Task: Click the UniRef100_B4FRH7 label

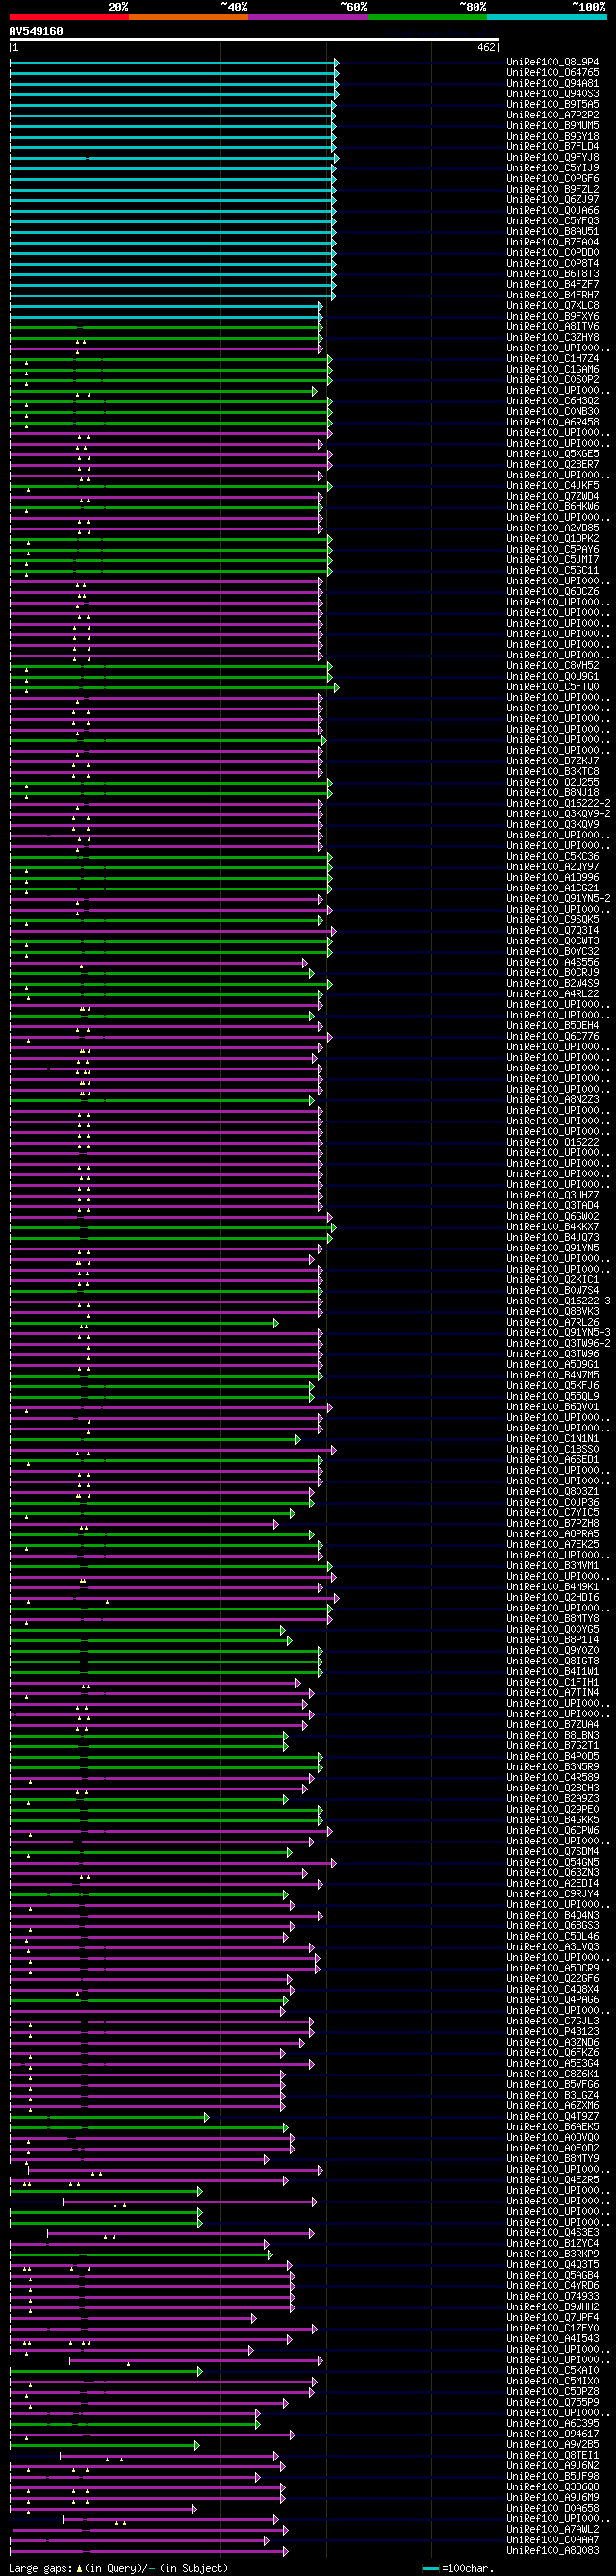Action: (x=553, y=295)
